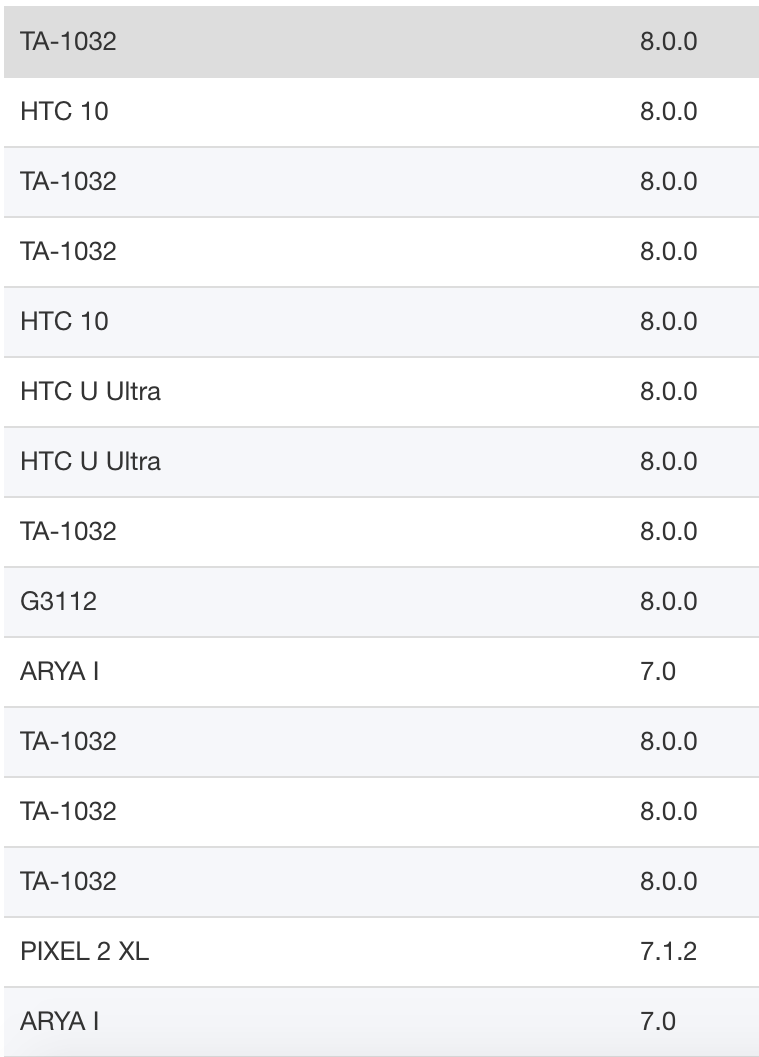This screenshot has height=1057, width=759.
Task: Open HTC 10 entry just above HTC U Ultra
Action: tap(382, 322)
